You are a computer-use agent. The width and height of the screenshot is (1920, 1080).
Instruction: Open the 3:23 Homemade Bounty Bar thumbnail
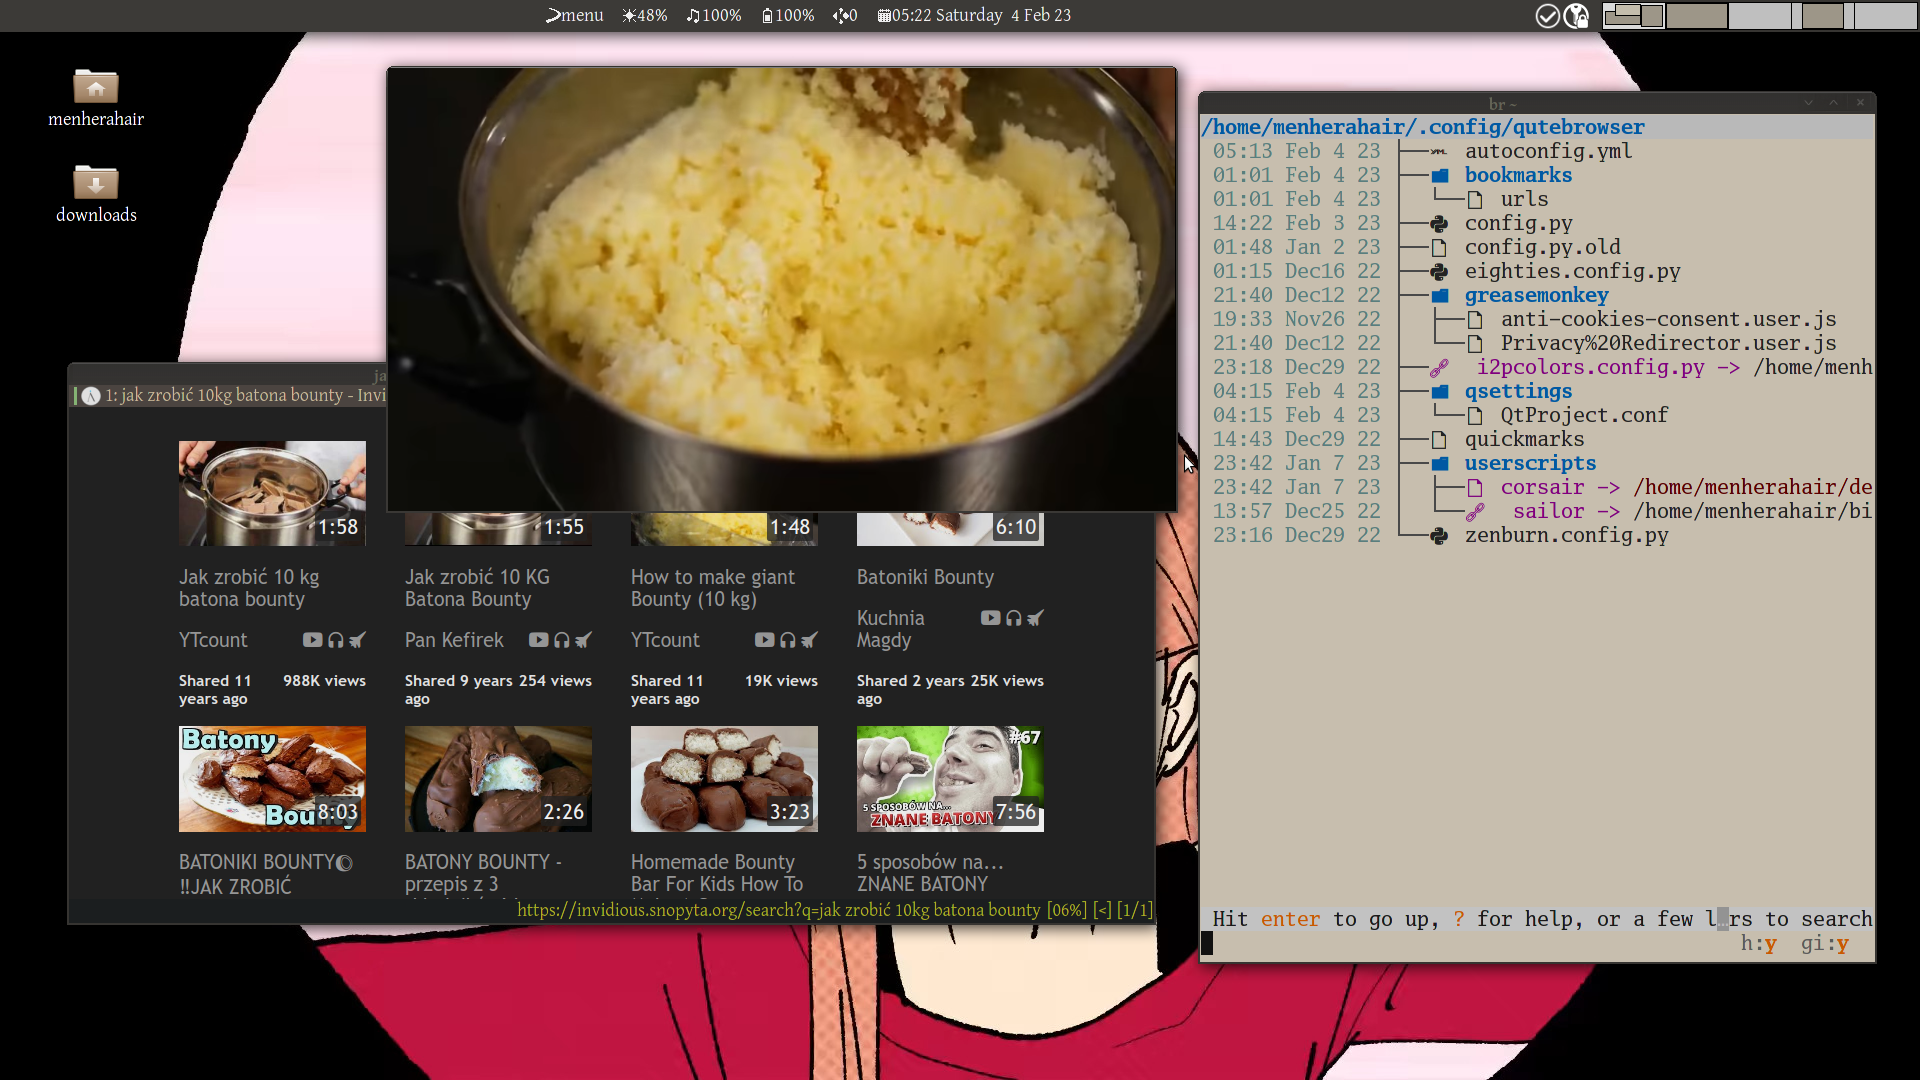[x=724, y=778]
